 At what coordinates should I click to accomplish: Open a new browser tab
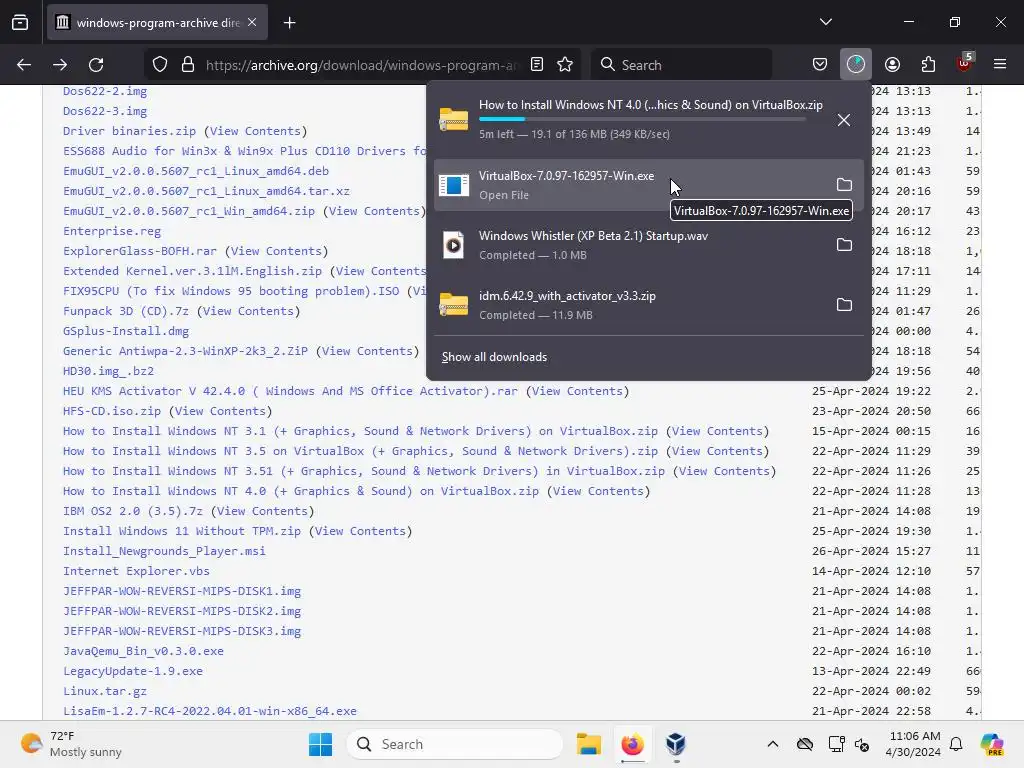pyautogui.click(x=289, y=23)
